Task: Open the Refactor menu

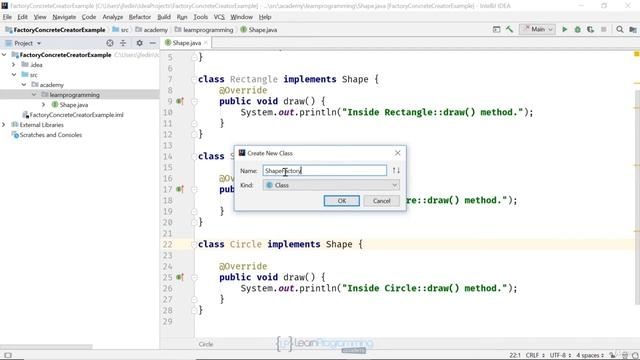Action: pyautogui.click(x=140, y=17)
